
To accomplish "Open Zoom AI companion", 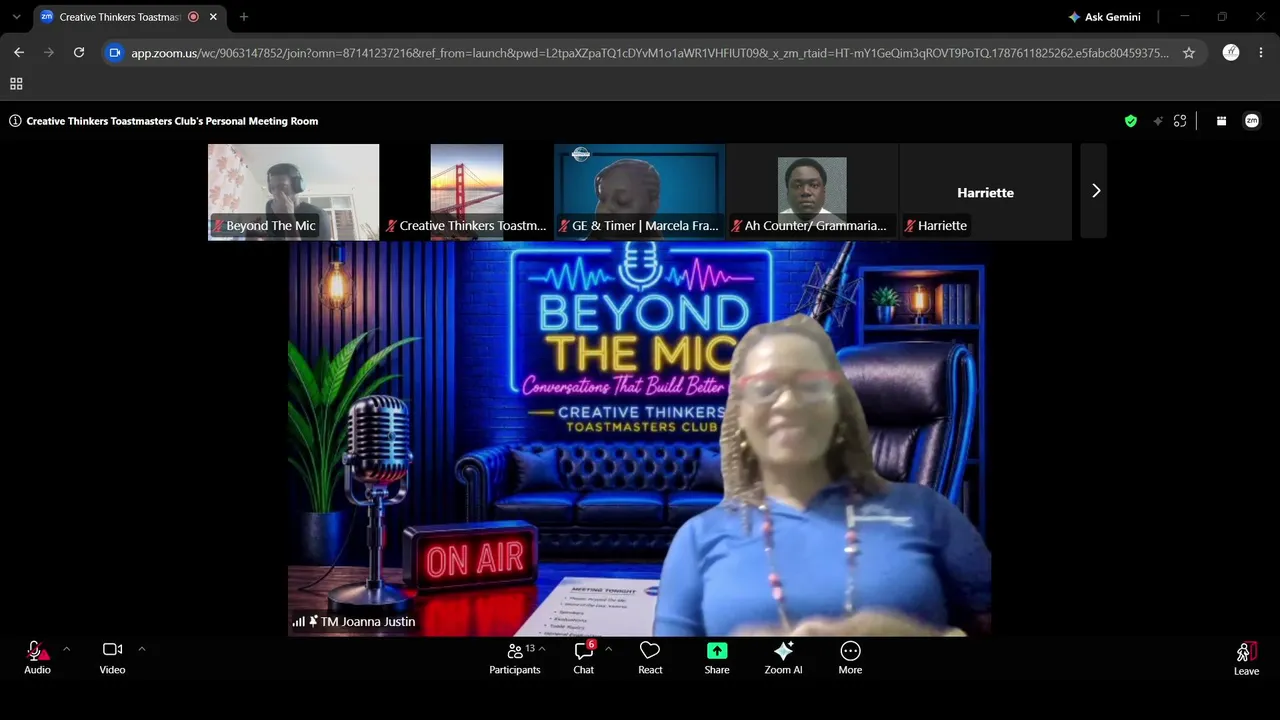I will coord(783,657).
